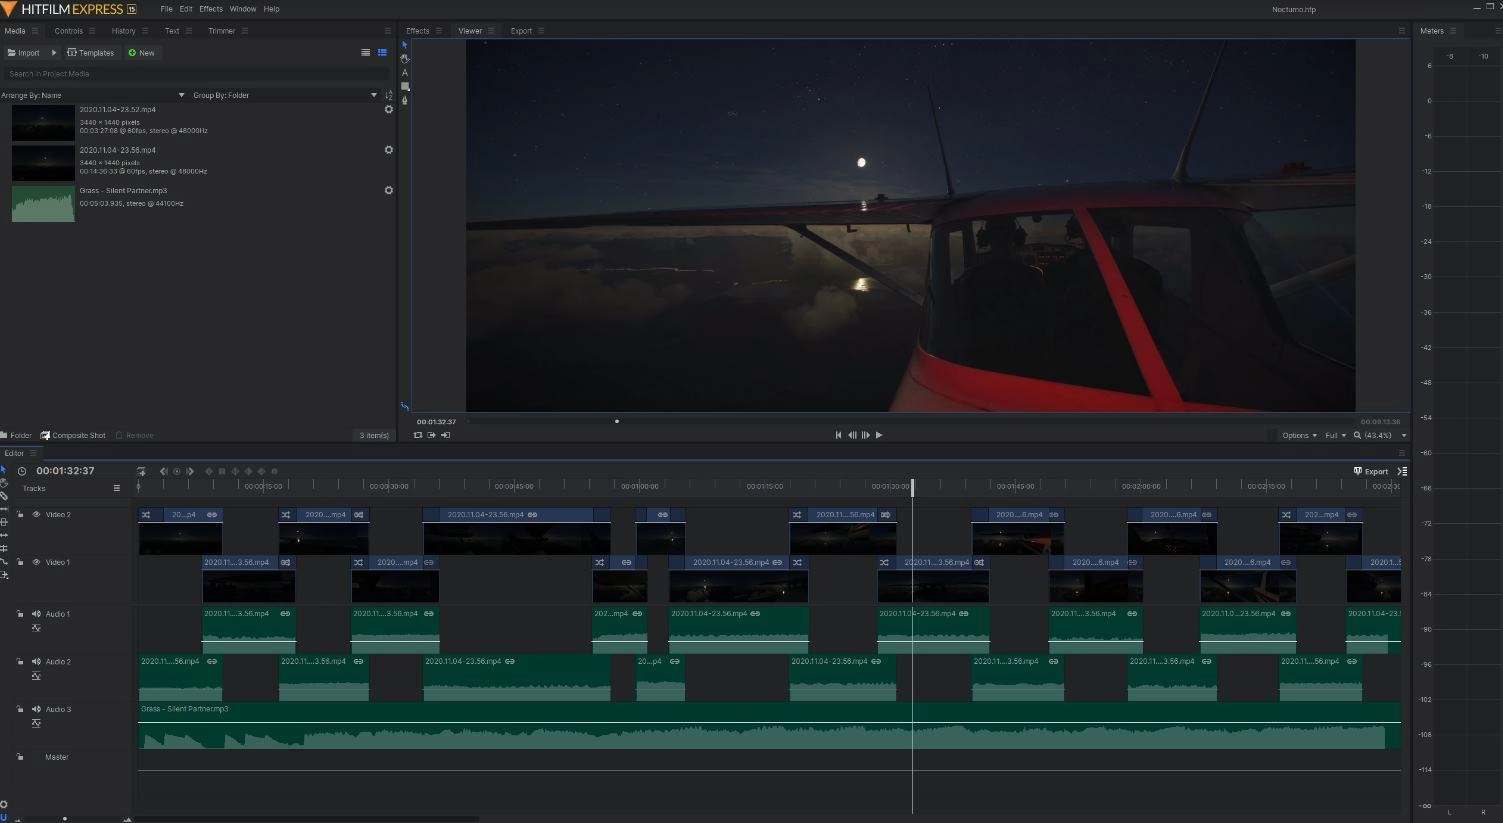Switch to the Export tab beside Viewer
Screen dimensions: 1503x823
pos(521,31)
